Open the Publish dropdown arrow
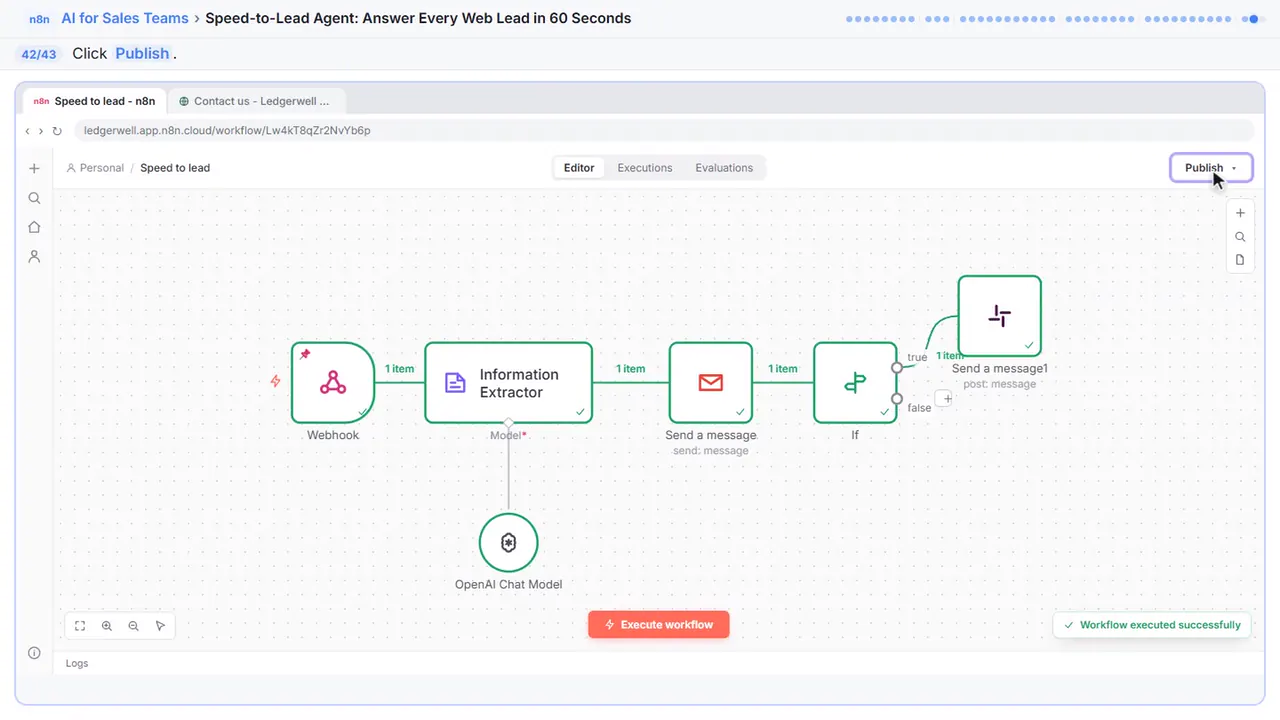The image size is (1280, 720). pos(1234,168)
